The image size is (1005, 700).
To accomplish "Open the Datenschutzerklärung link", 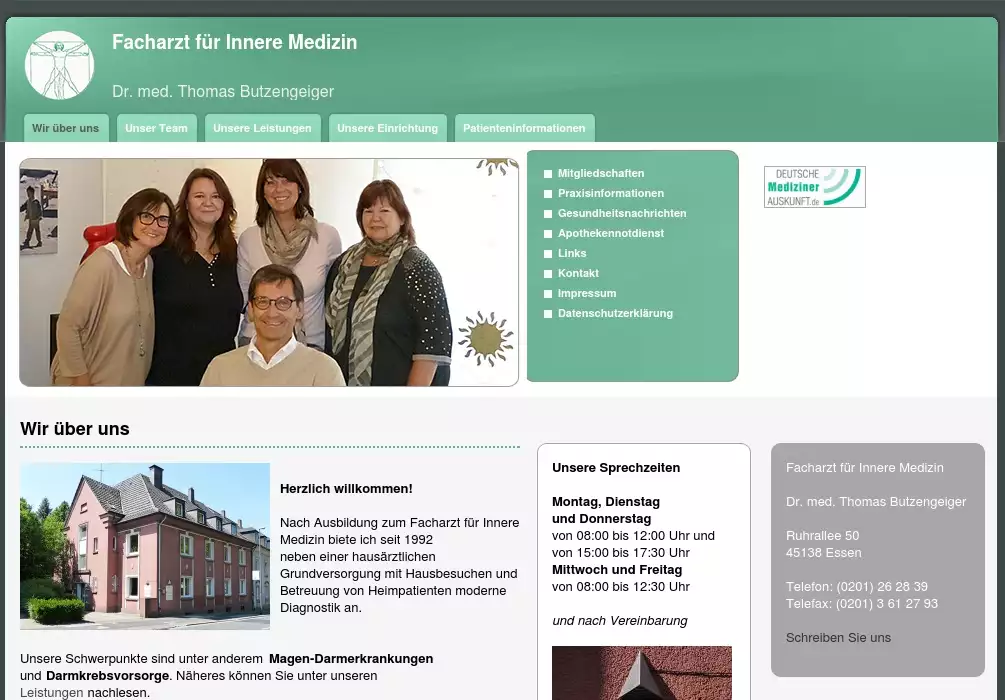I will point(615,313).
